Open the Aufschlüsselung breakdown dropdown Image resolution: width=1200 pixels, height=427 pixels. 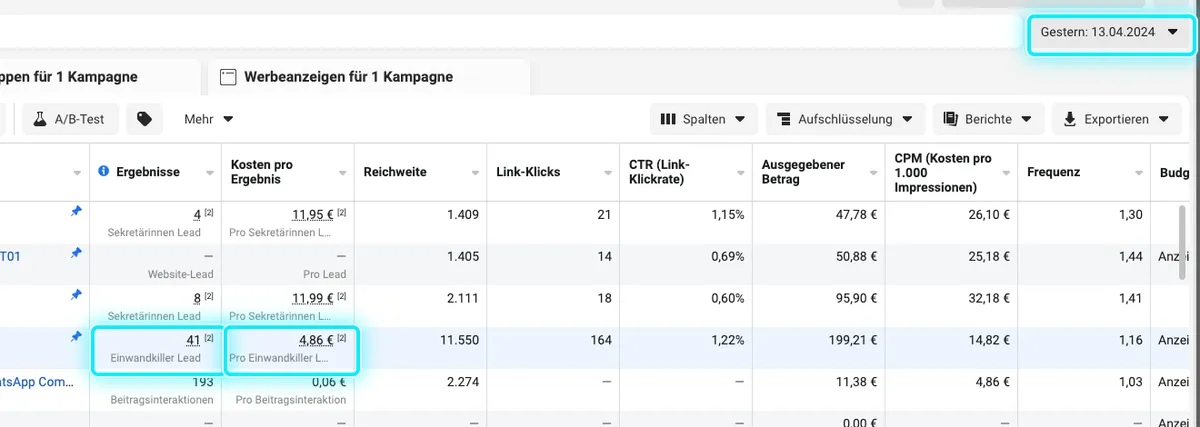click(x=845, y=119)
